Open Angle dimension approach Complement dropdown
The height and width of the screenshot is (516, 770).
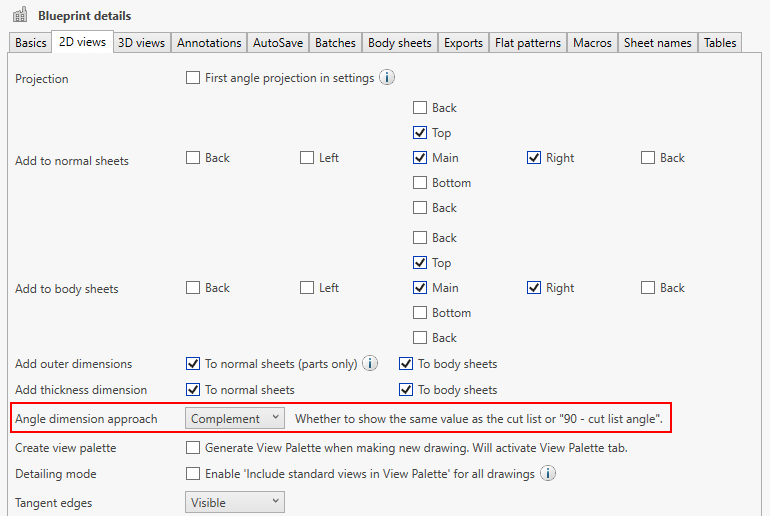[x=235, y=419]
